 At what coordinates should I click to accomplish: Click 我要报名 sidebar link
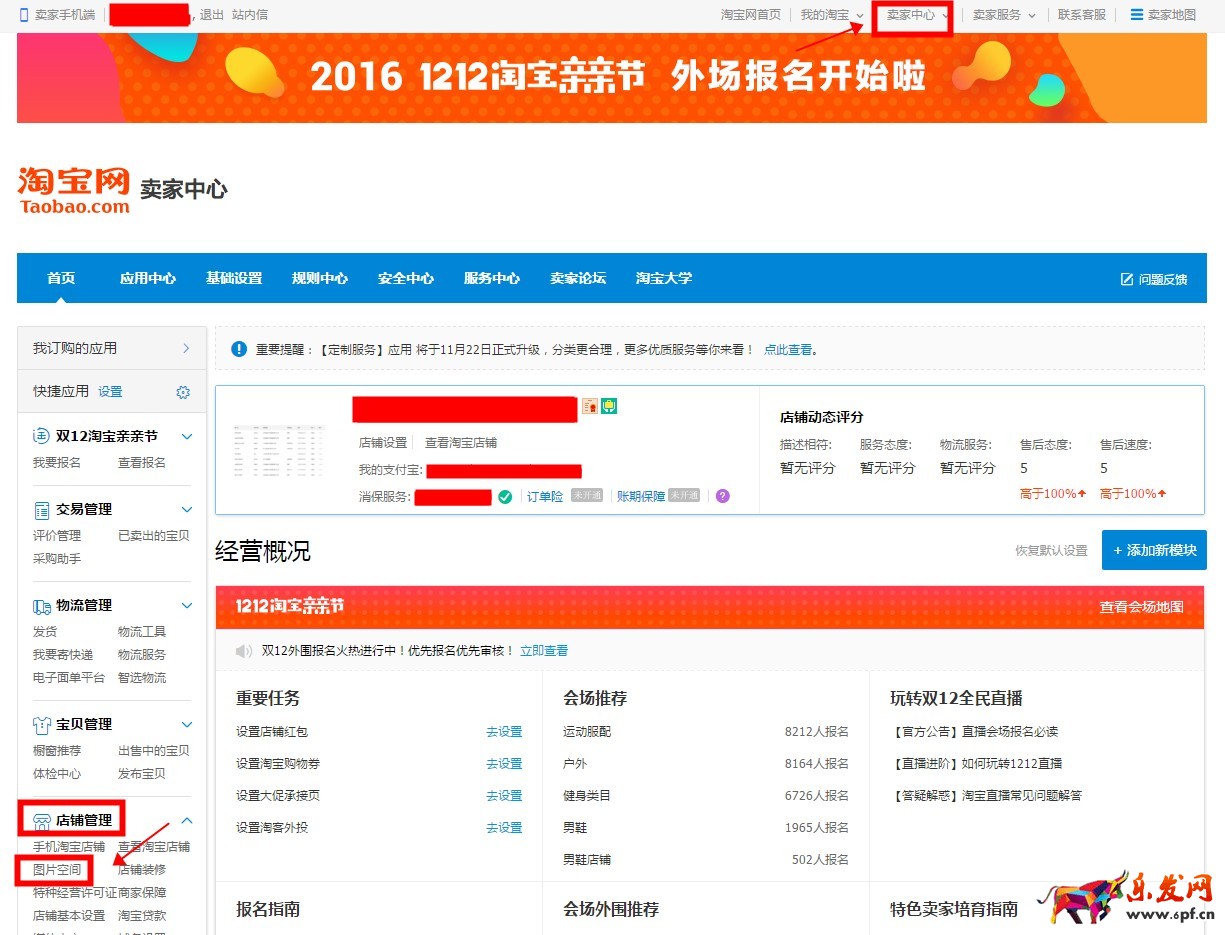(57, 463)
